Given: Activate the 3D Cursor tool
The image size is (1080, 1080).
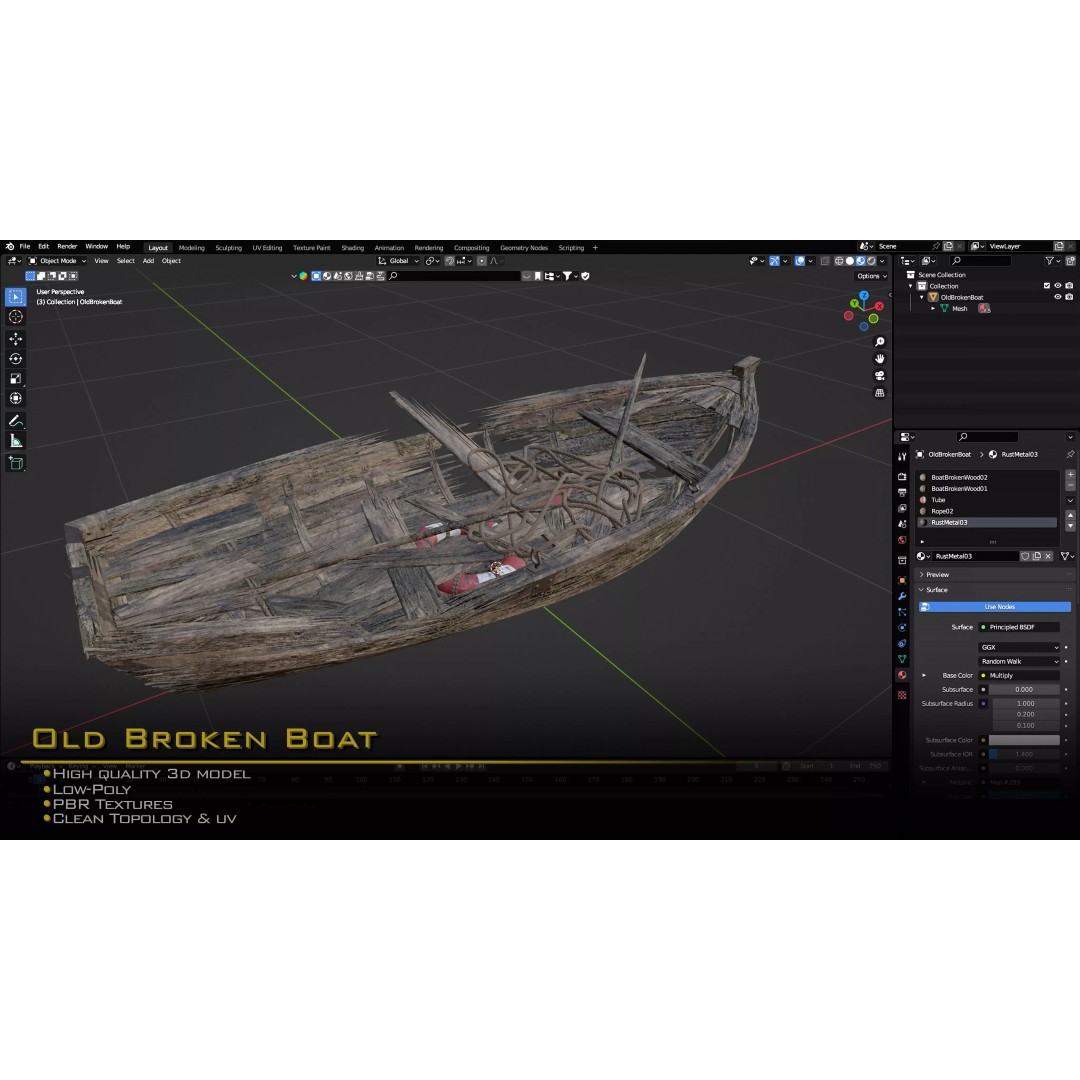Looking at the screenshot, I should (x=16, y=317).
